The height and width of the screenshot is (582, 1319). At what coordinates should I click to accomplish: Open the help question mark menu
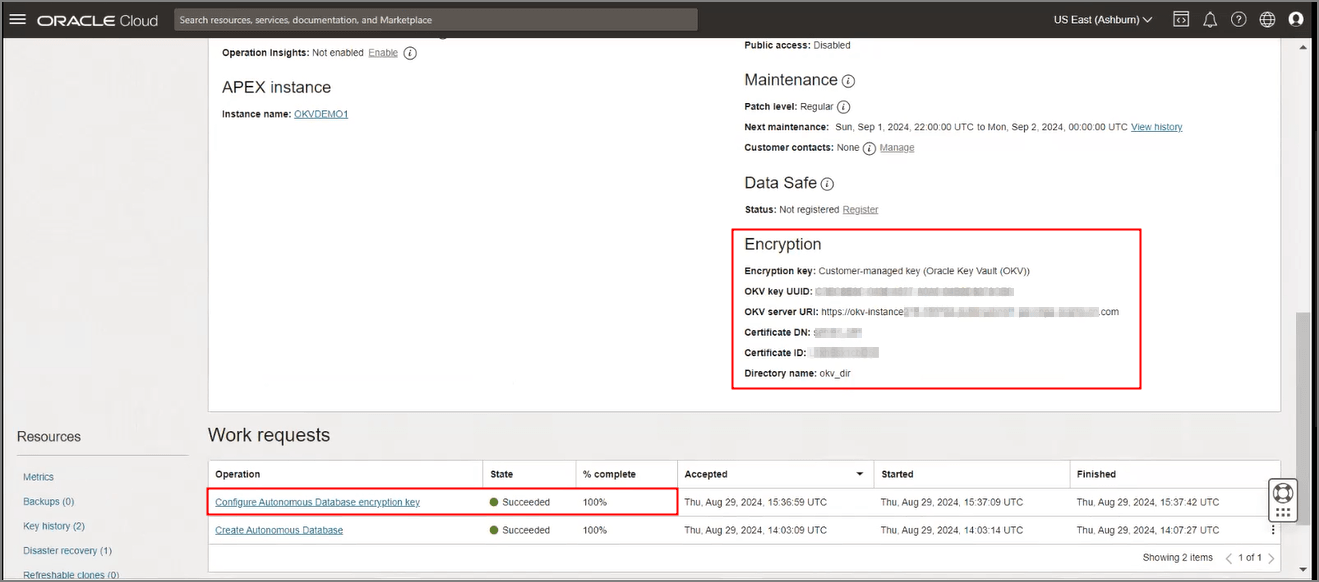click(1239, 20)
